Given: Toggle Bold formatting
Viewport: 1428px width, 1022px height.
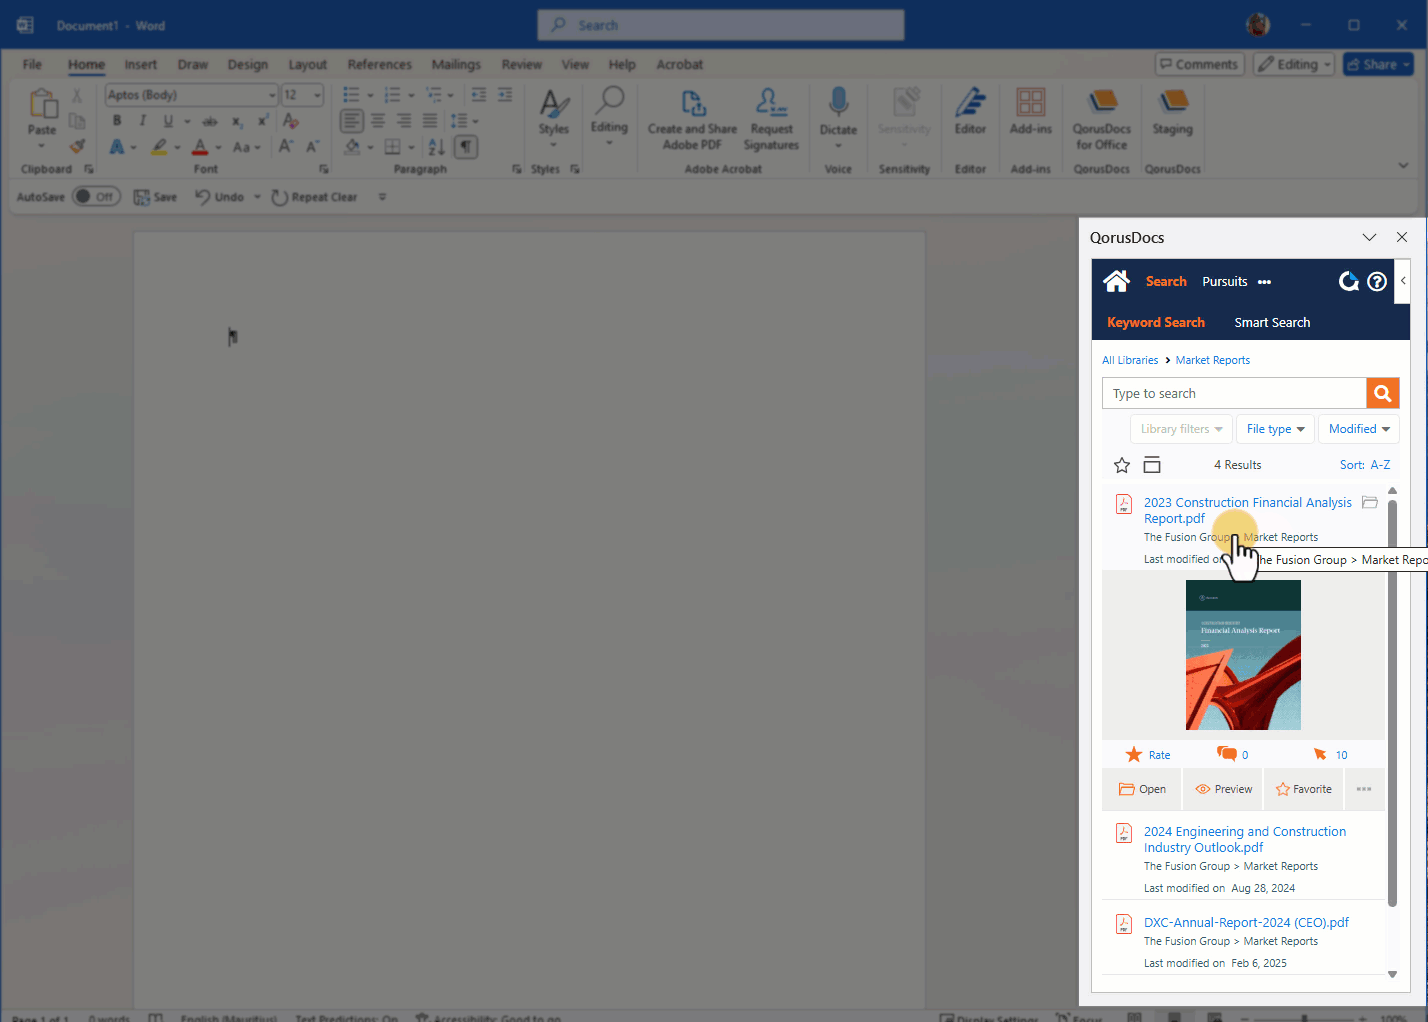Looking at the screenshot, I should coord(117,121).
